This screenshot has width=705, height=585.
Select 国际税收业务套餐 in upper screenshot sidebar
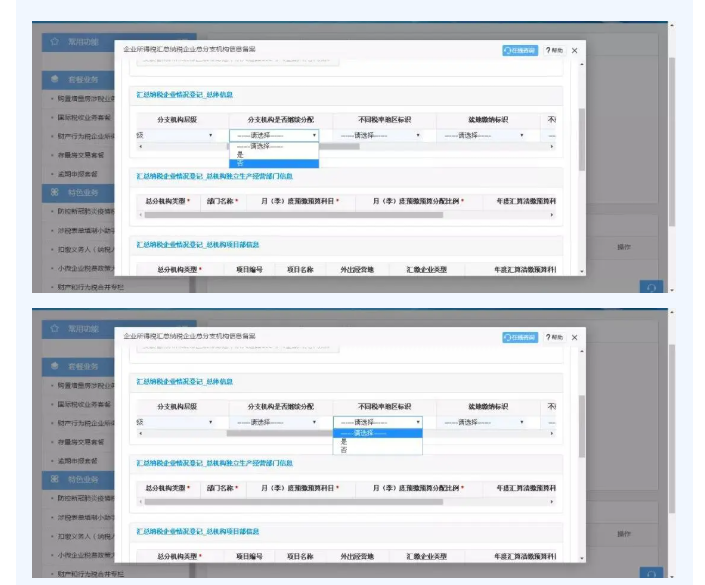pyautogui.click(x=84, y=117)
